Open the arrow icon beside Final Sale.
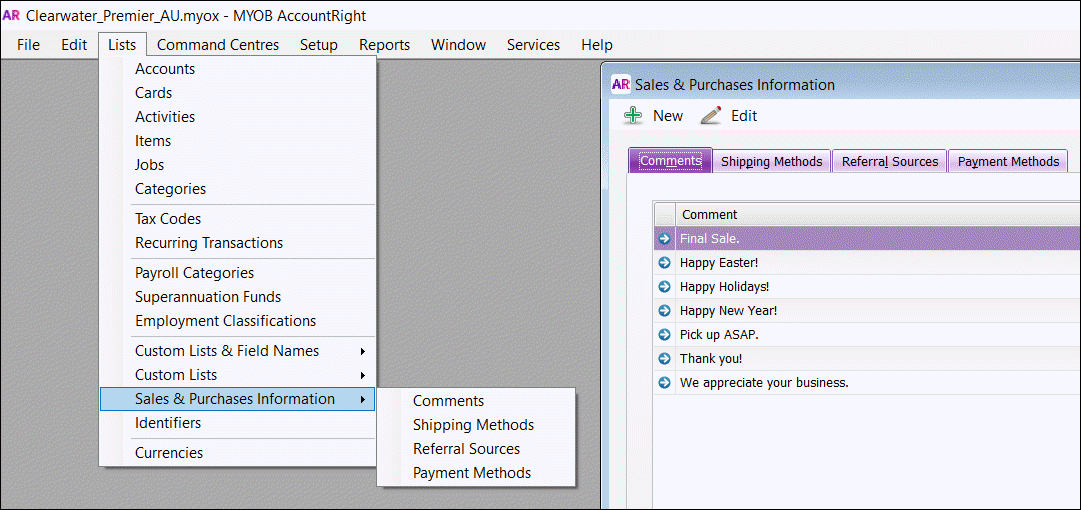Screen dimensions: 1081x510 pyautogui.click(x=664, y=238)
